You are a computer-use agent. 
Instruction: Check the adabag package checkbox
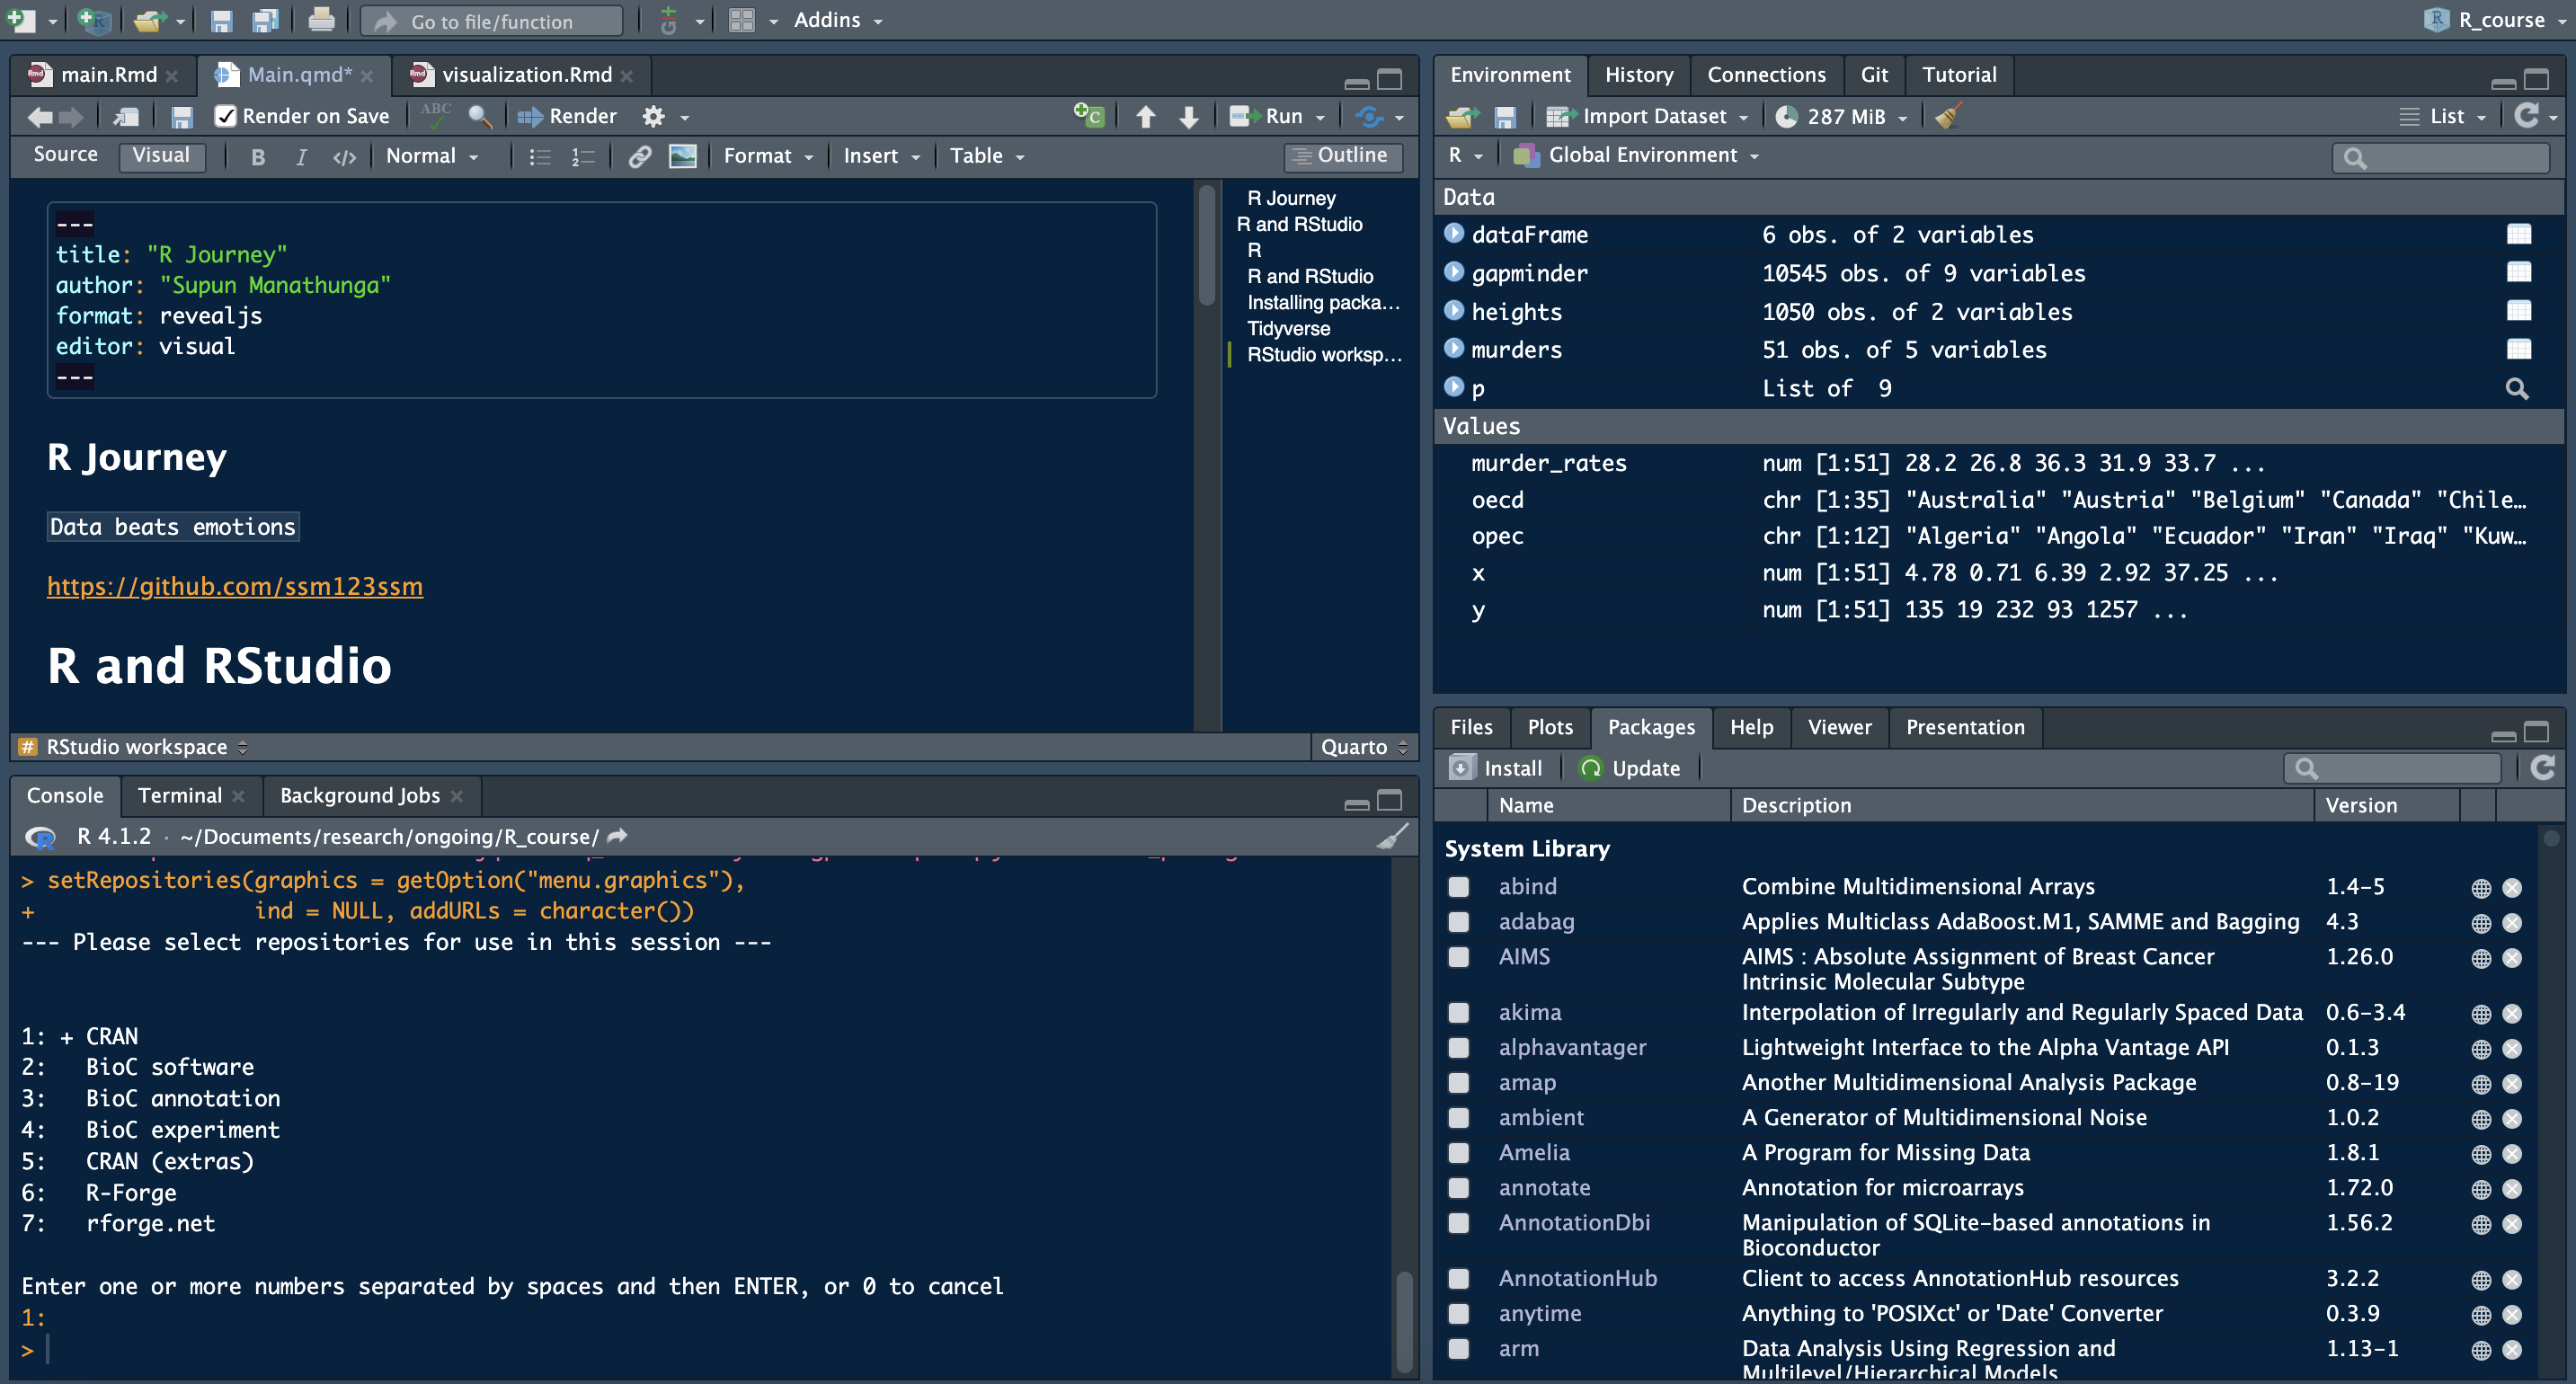coord(1459,922)
